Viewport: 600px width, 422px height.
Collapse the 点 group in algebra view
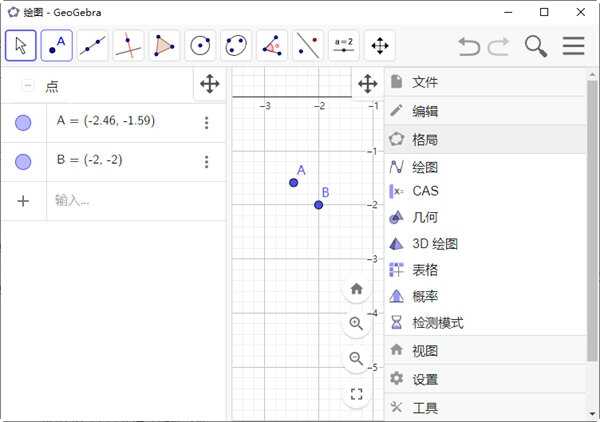point(27,86)
